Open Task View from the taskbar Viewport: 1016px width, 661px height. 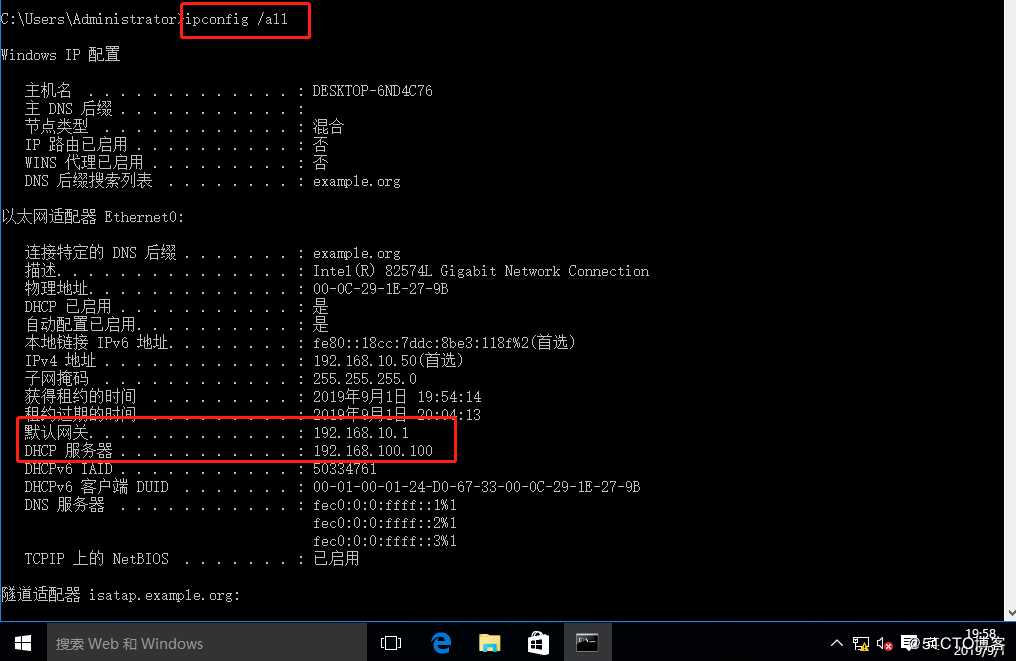391,643
